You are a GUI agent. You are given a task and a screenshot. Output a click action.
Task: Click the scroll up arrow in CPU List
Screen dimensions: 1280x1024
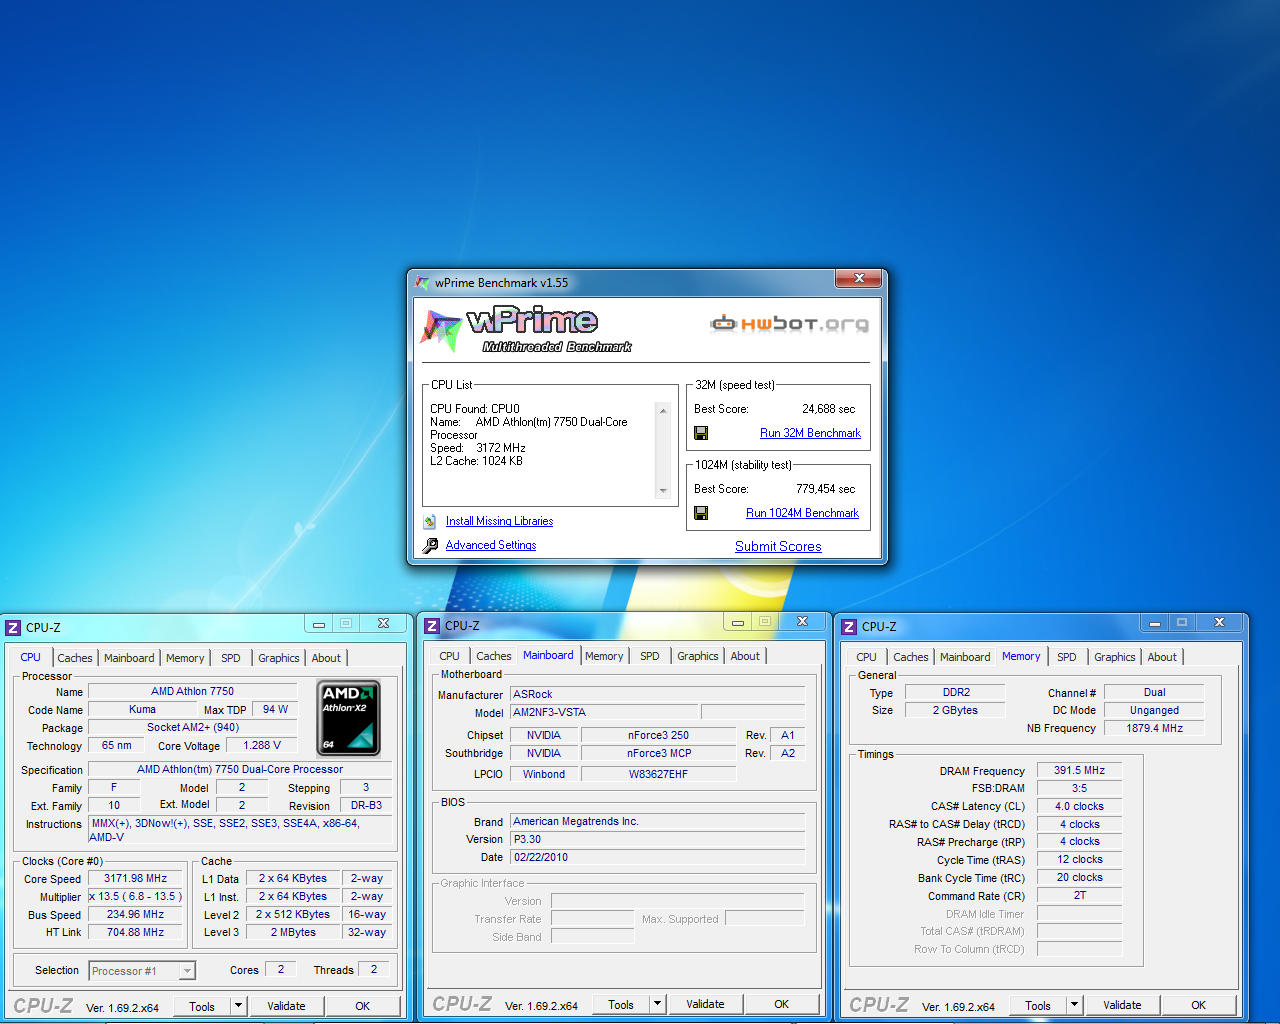tap(662, 411)
